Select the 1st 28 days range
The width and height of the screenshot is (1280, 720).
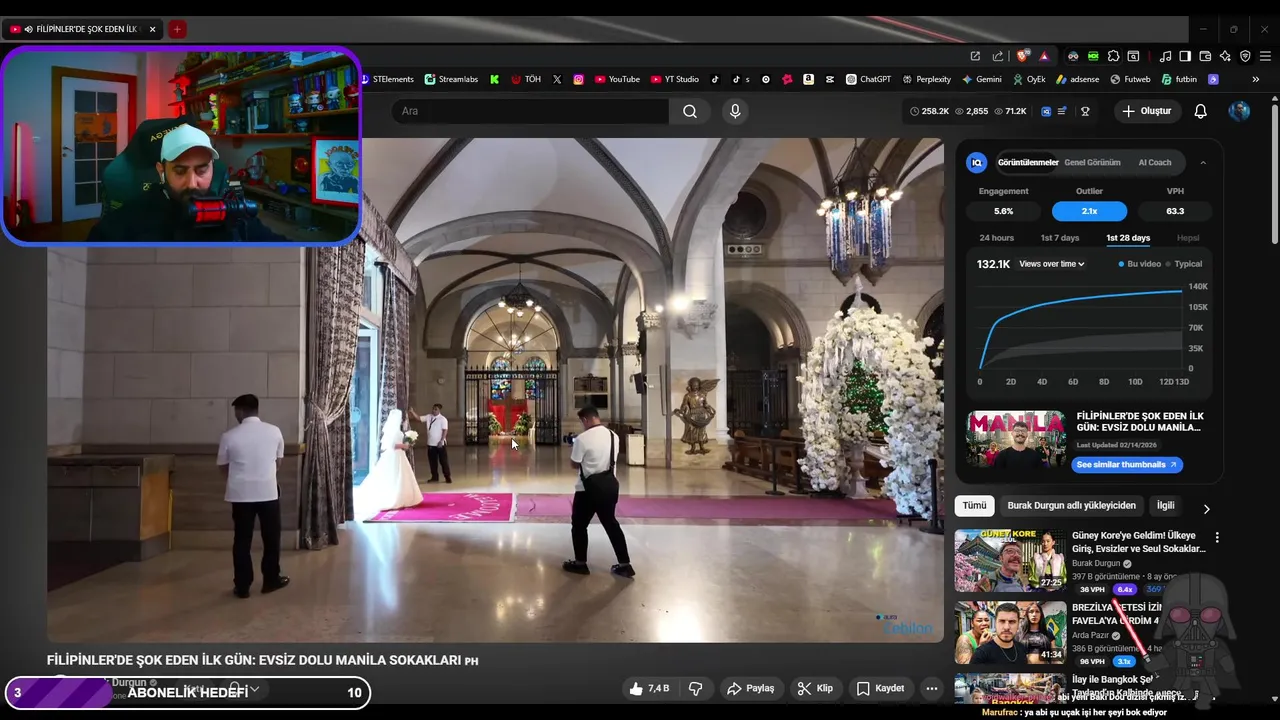(x=1128, y=238)
